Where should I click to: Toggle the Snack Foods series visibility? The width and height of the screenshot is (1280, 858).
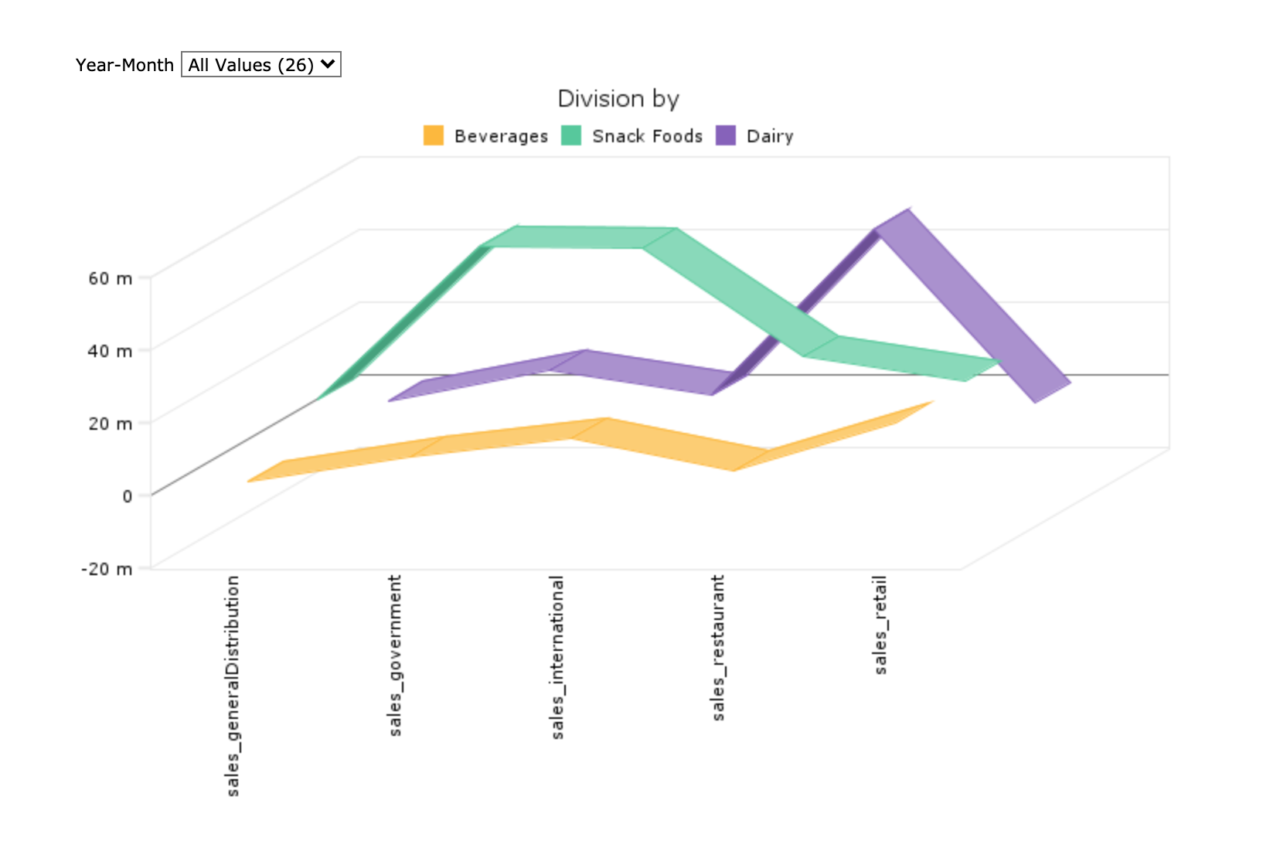647,135
